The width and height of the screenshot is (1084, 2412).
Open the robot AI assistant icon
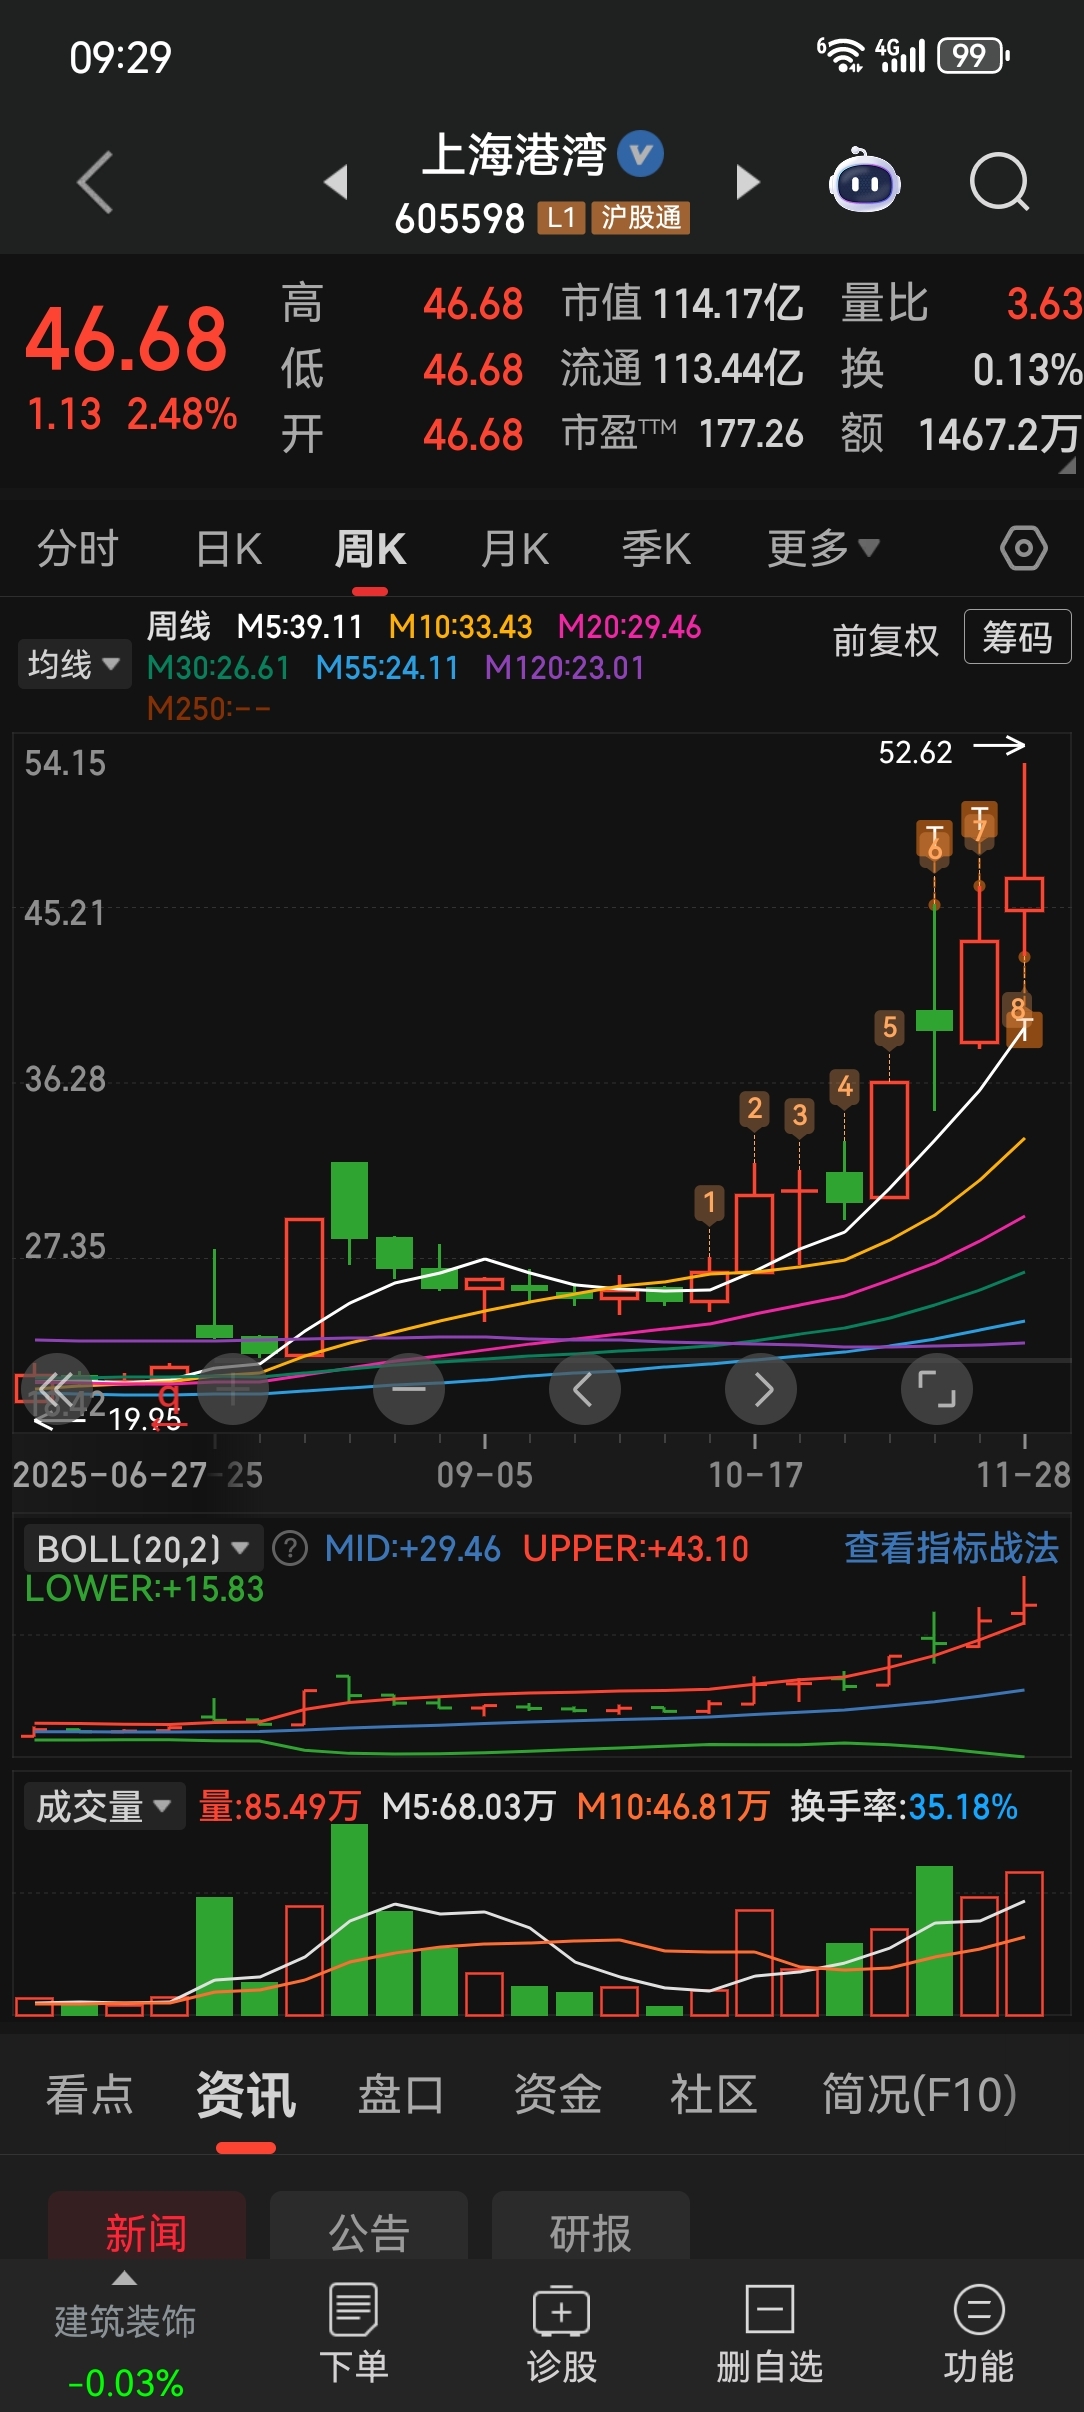click(x=865, y=181)
